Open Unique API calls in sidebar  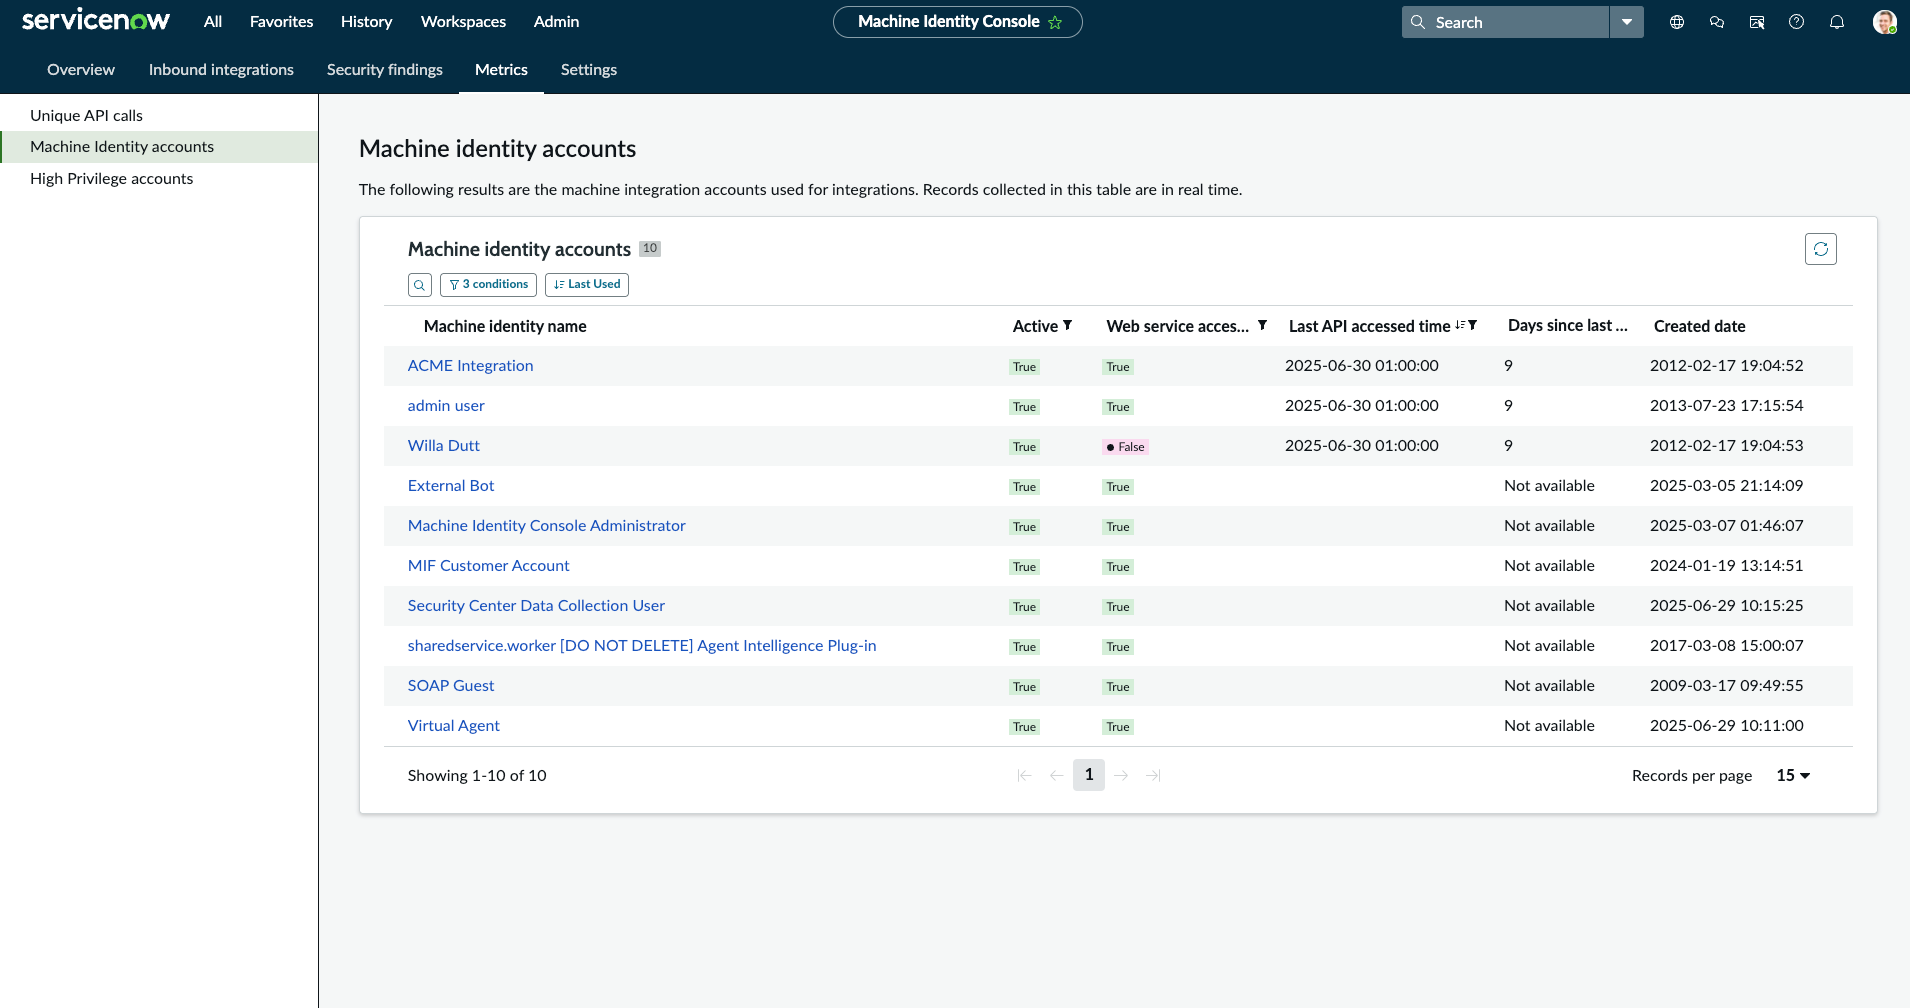[159, 115]
